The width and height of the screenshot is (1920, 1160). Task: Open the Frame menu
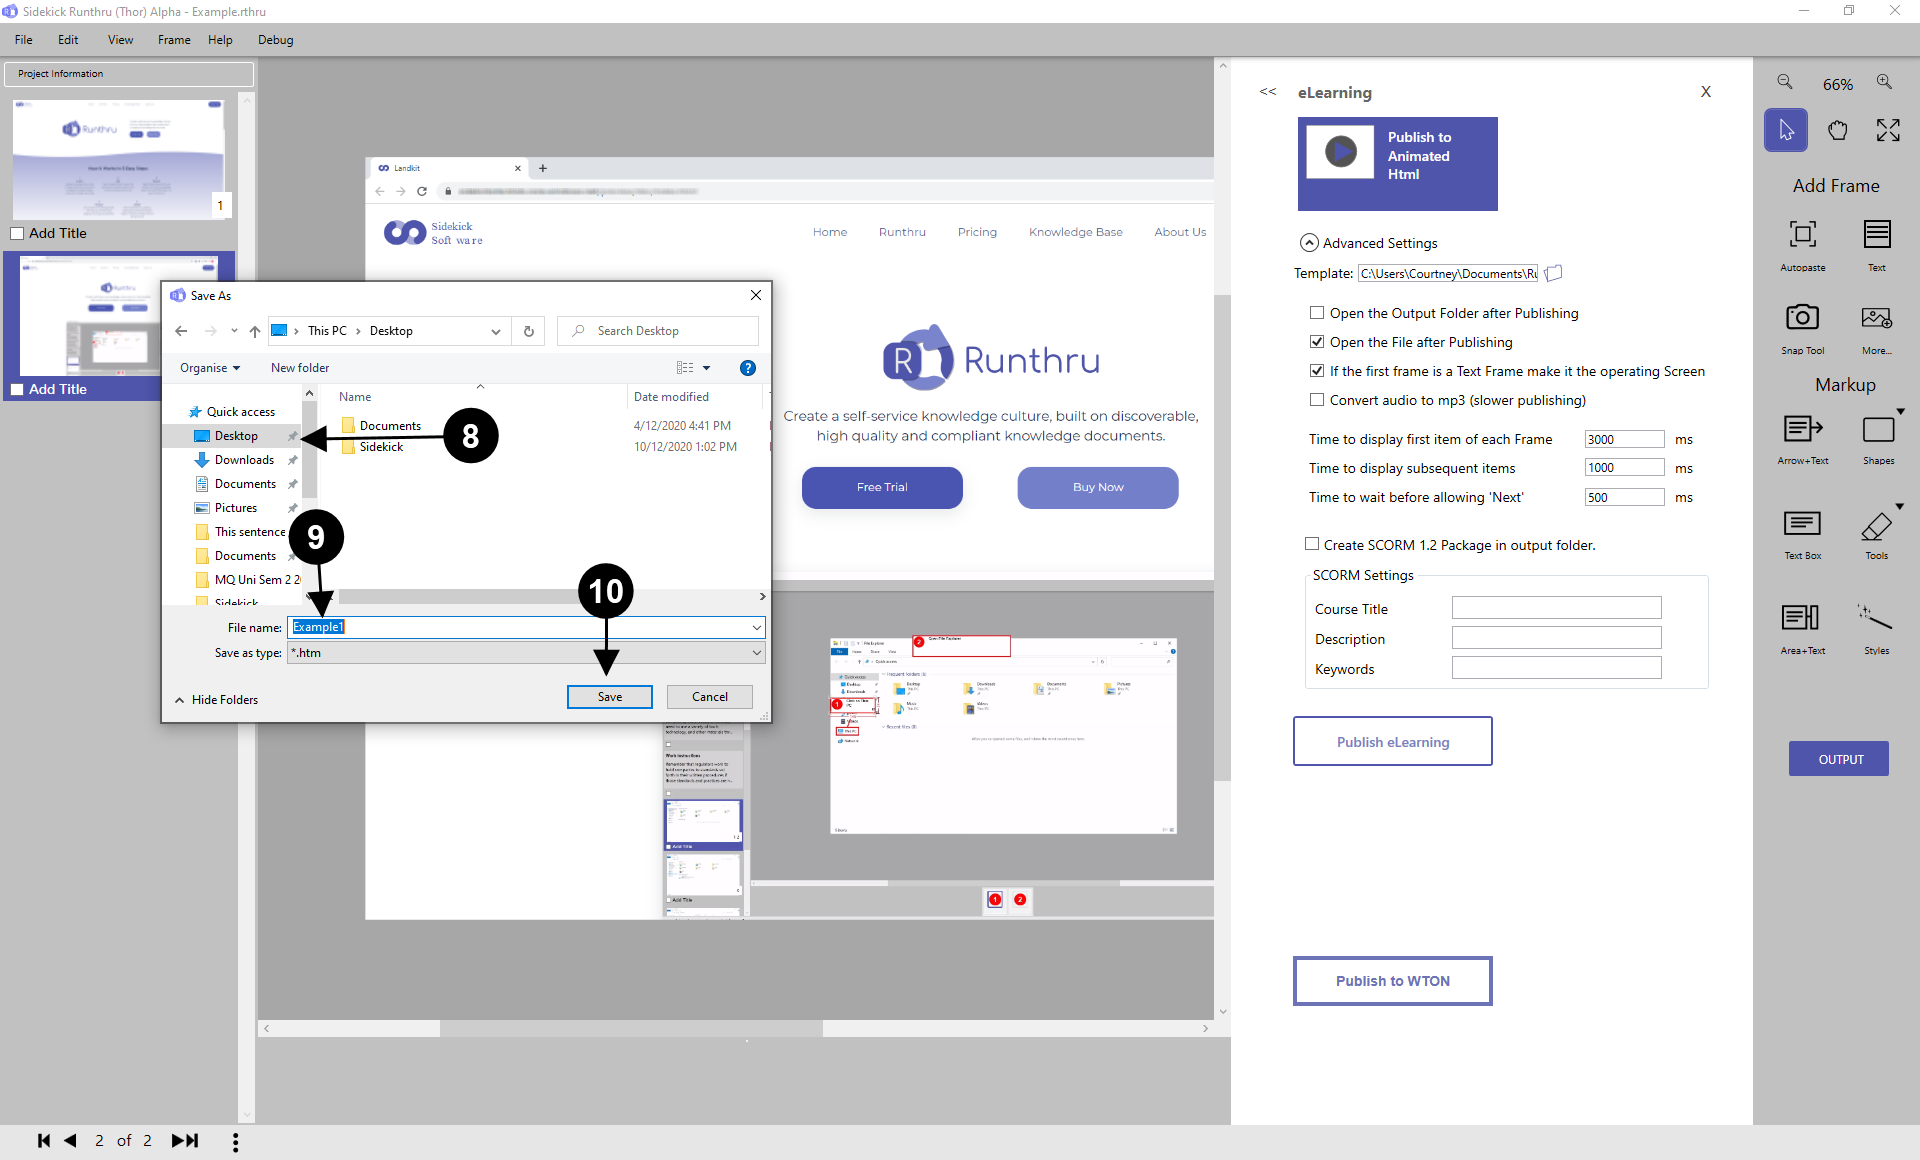[x=174, y=40]
